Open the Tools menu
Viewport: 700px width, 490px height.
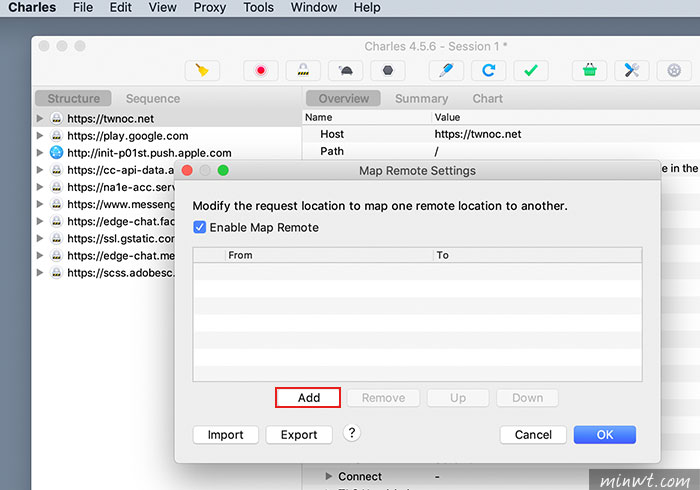258,8
